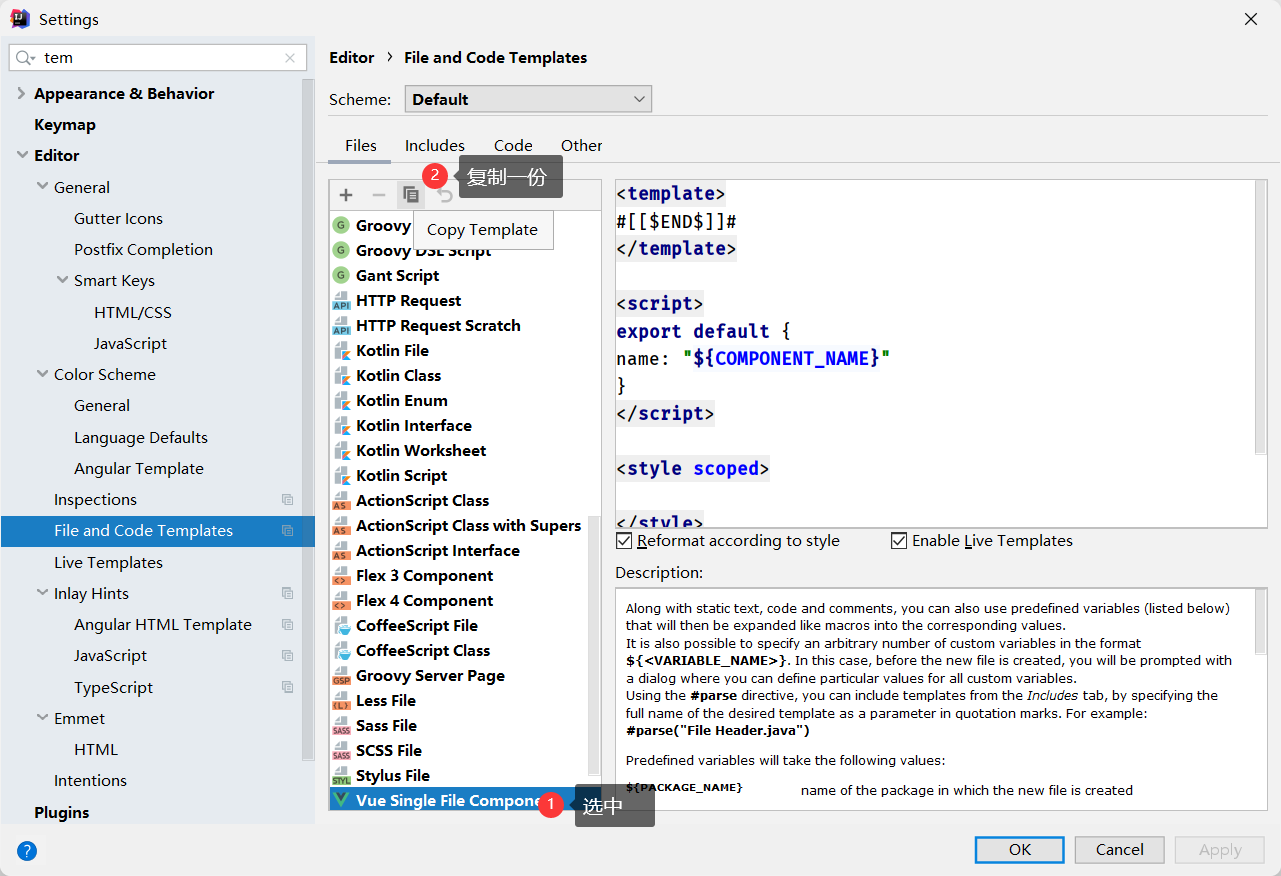This screenshot has height=876, width=1281.
Task: Collapse the Color Scheme node
Action: coord(42,374)
